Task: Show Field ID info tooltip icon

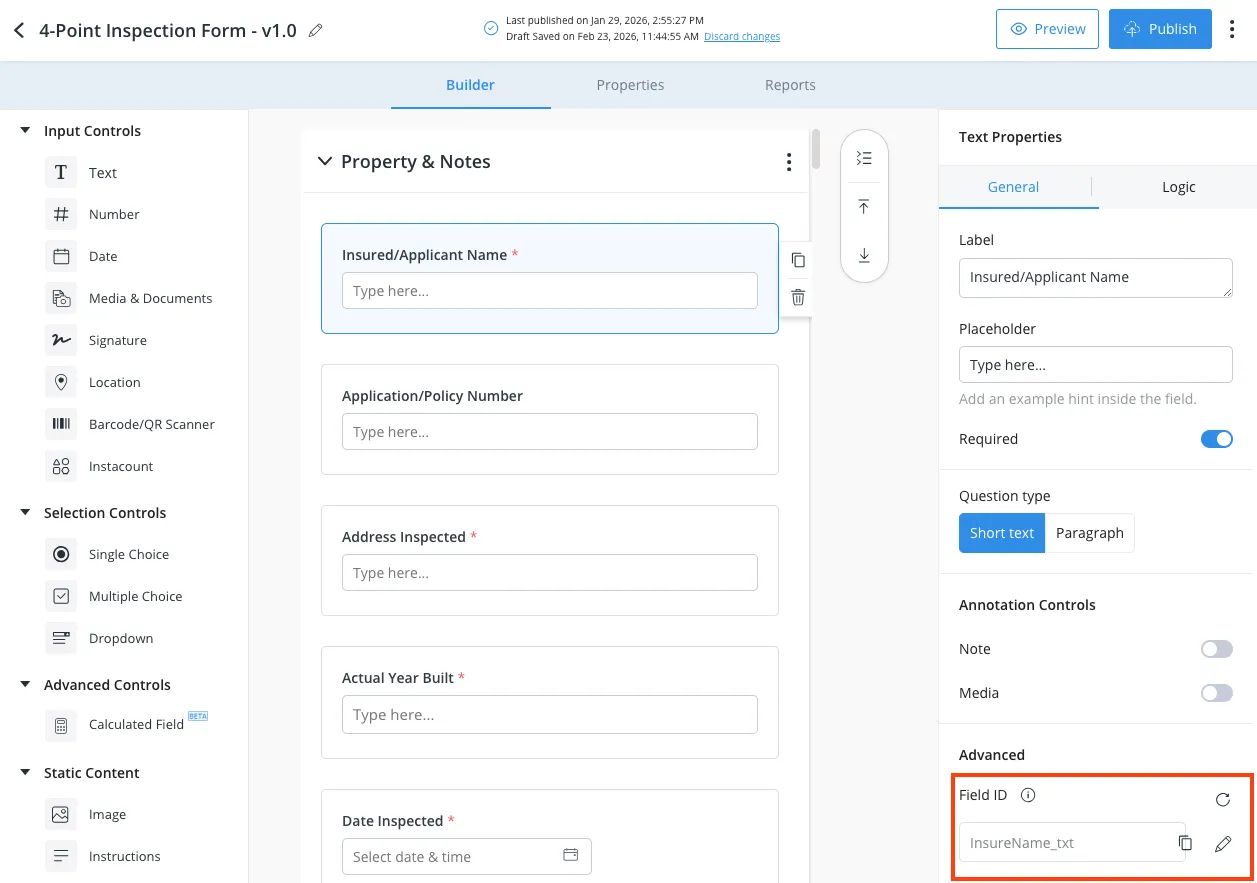Action: (1028, 796)
